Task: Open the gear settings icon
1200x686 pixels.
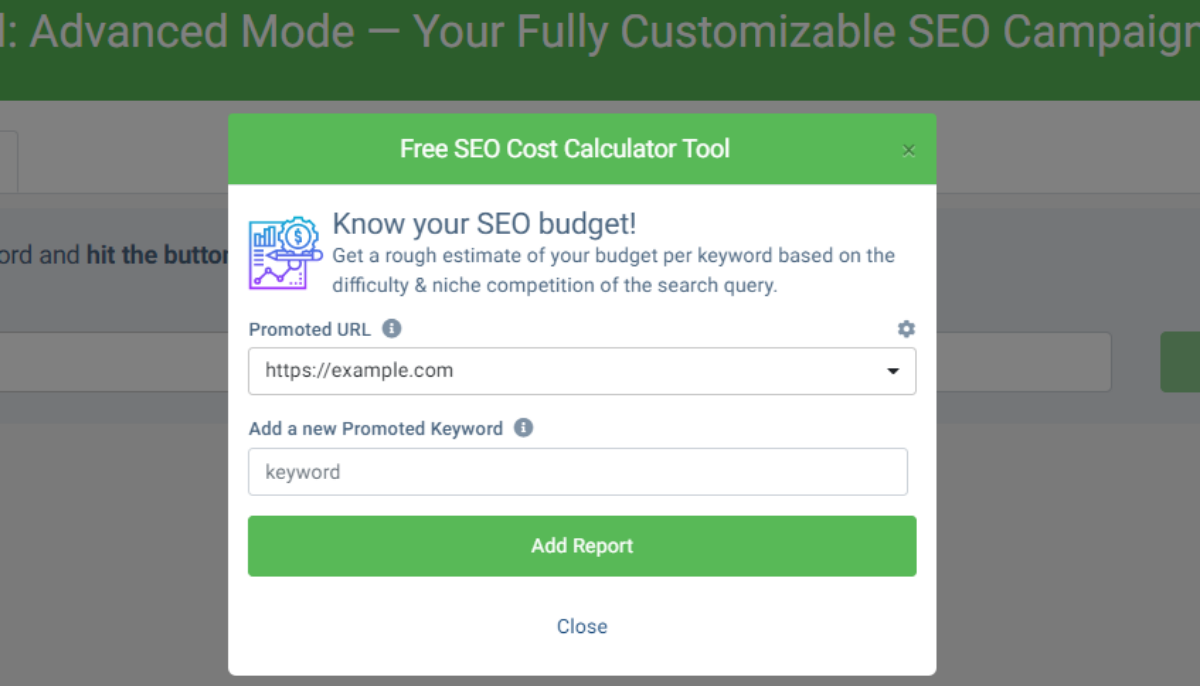Action: (906, 329)
